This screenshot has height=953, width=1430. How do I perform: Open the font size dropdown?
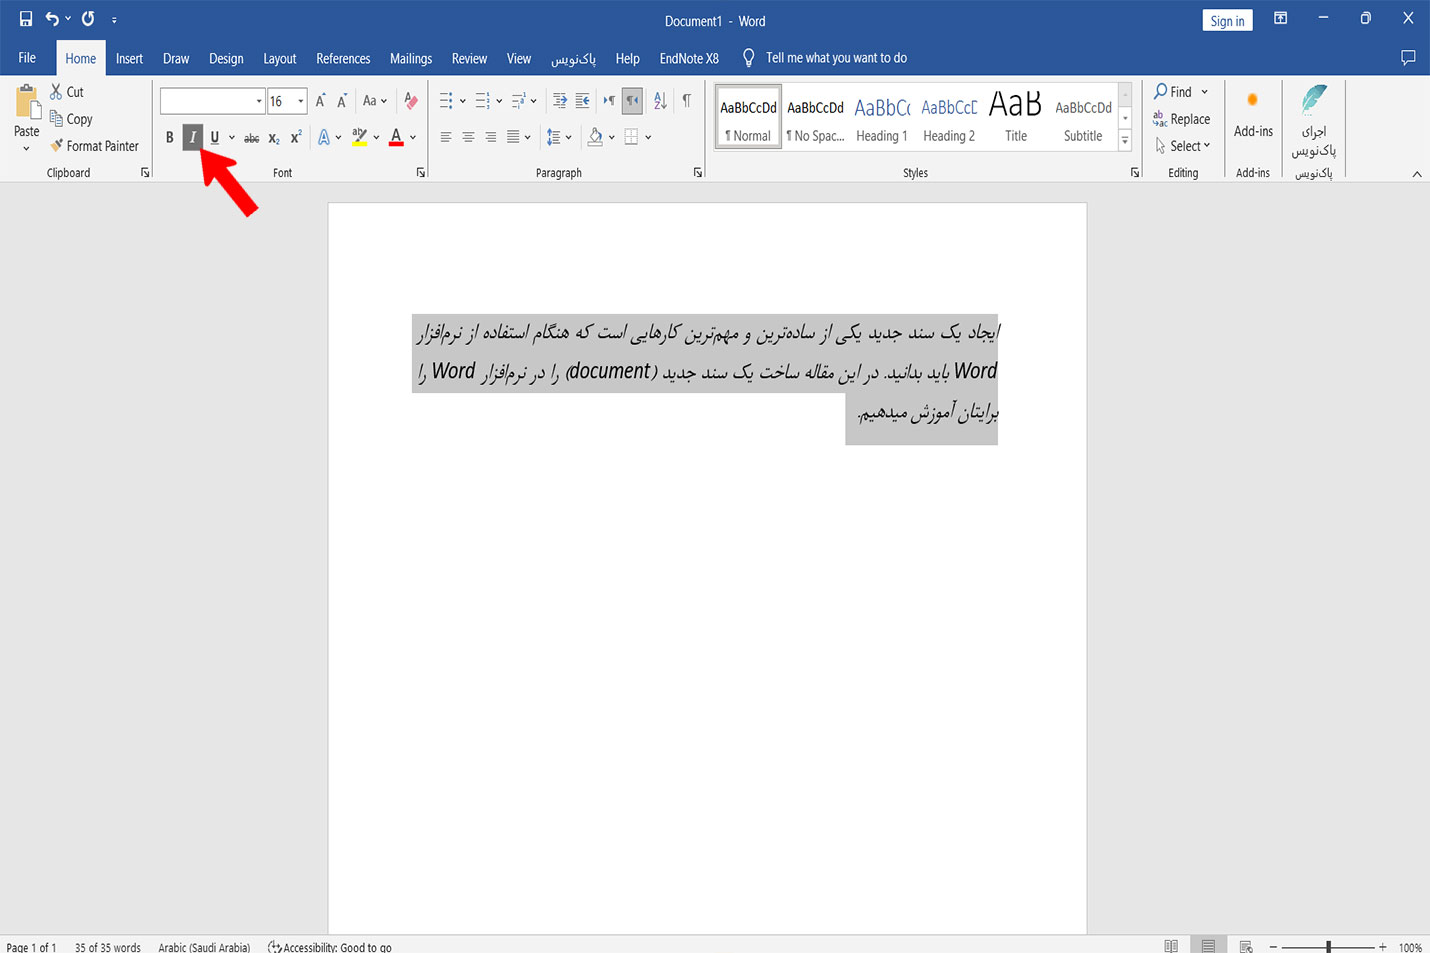coord(300,101)
